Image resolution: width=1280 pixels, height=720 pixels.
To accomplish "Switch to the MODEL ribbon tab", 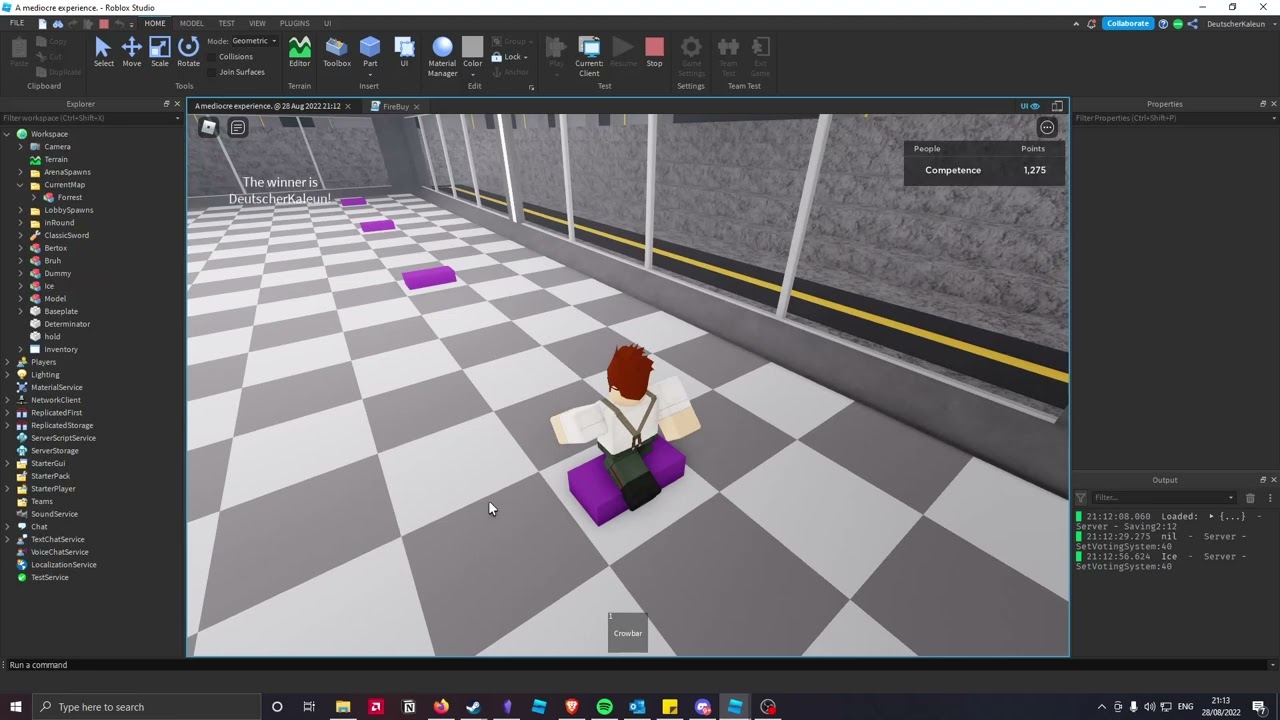I will [x=191, y=23].
